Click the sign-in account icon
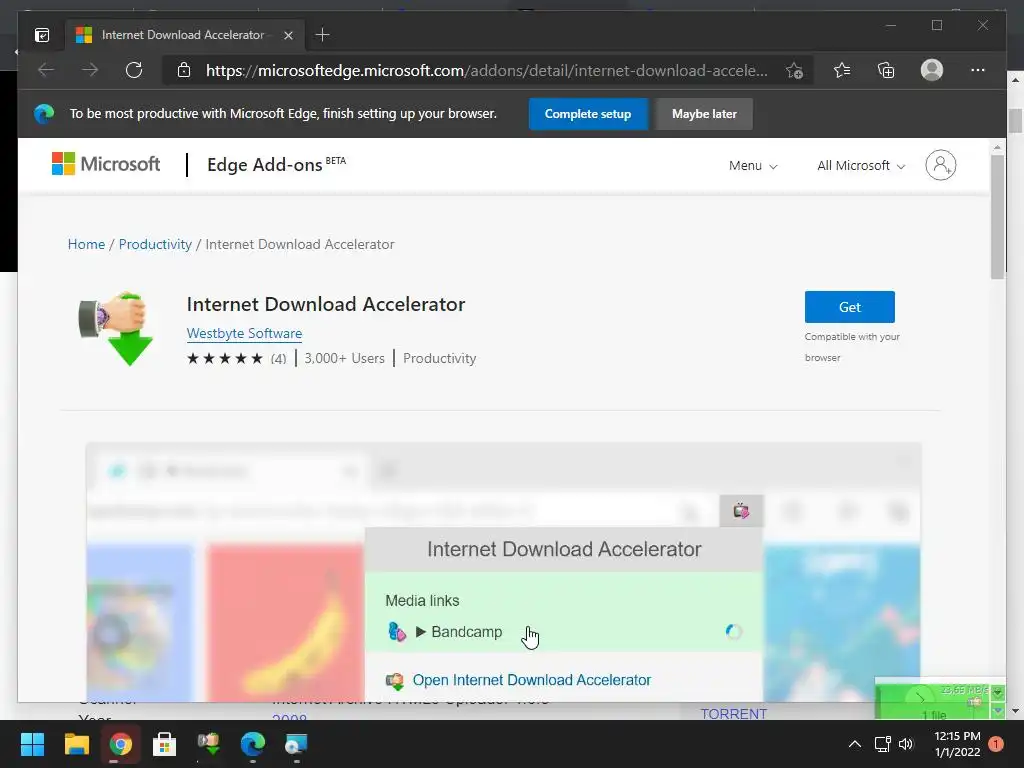Screen dimensions: 1024x768 pyautogui.click(x=940, y=165)
